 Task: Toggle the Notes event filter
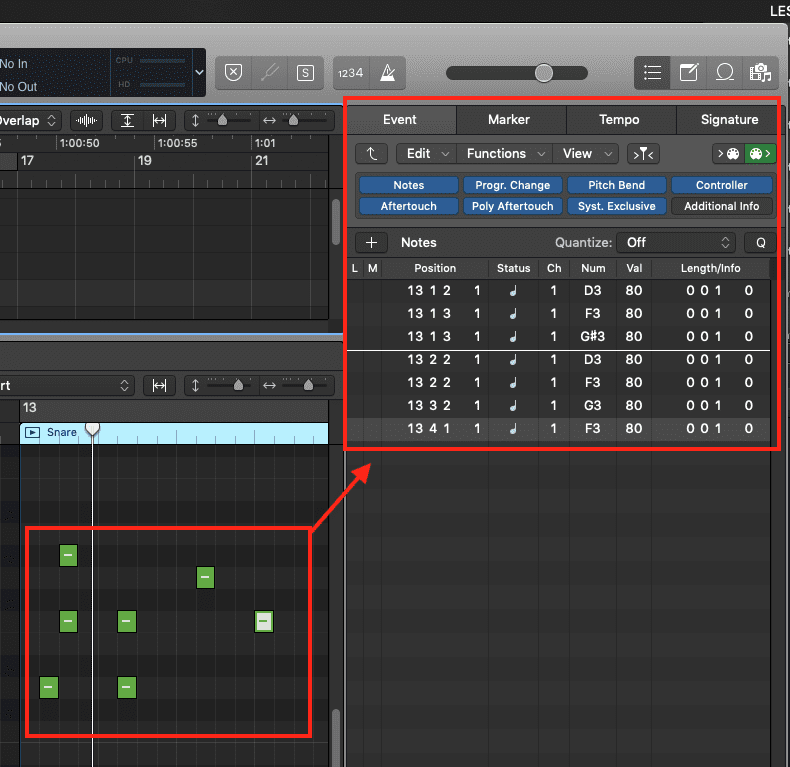tap(409, 185)
